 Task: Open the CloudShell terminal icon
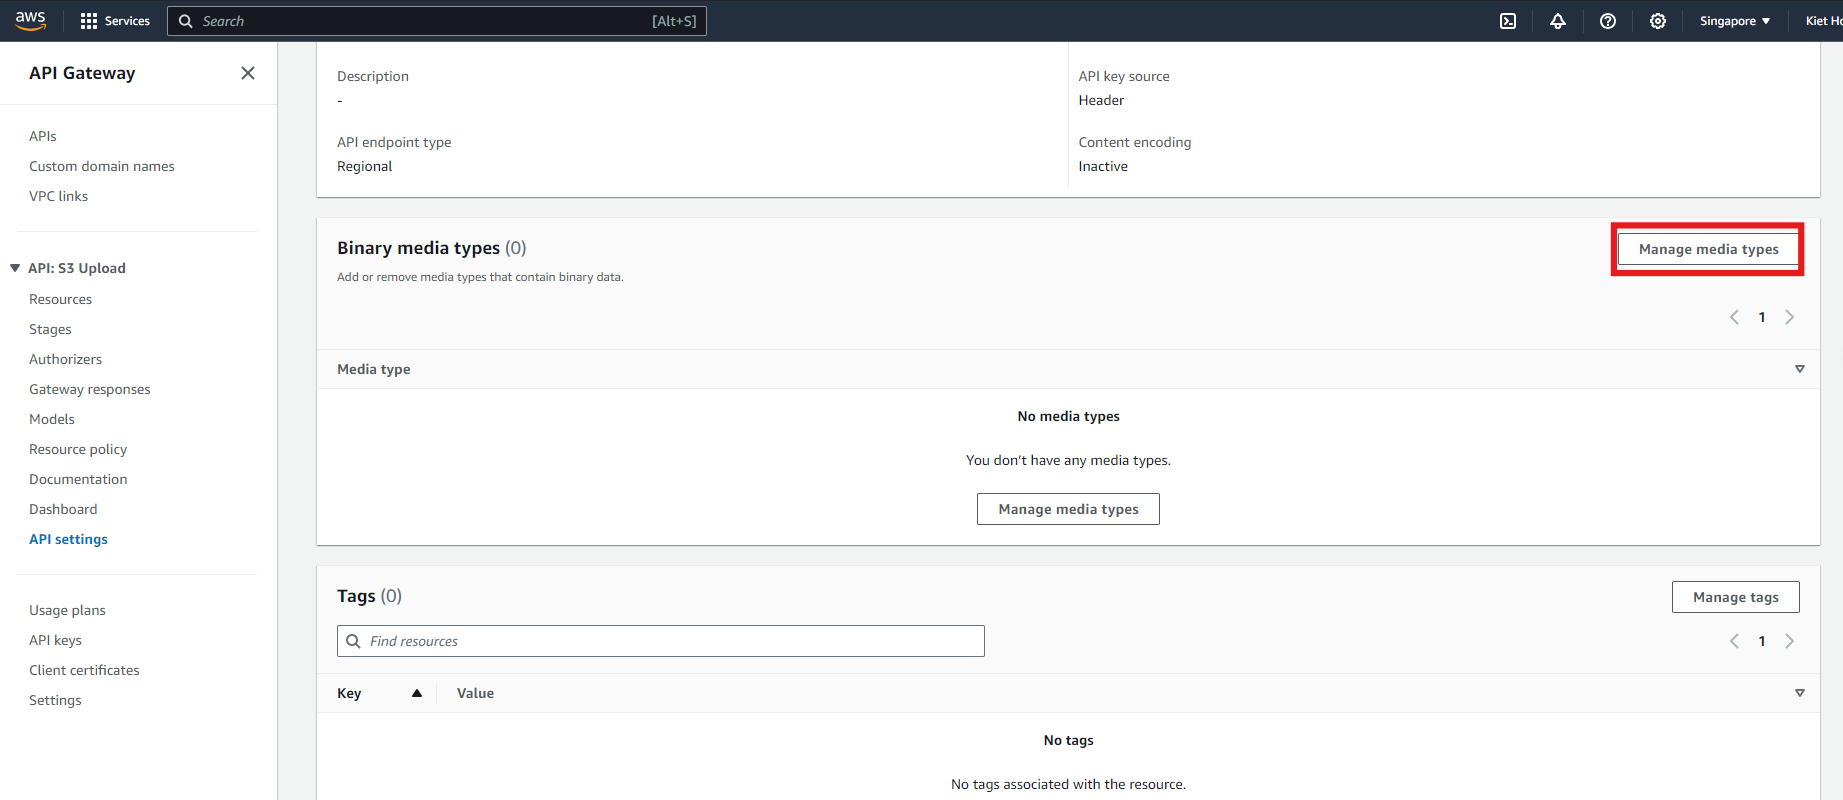pyautogui.click(x=1508, y=21)
